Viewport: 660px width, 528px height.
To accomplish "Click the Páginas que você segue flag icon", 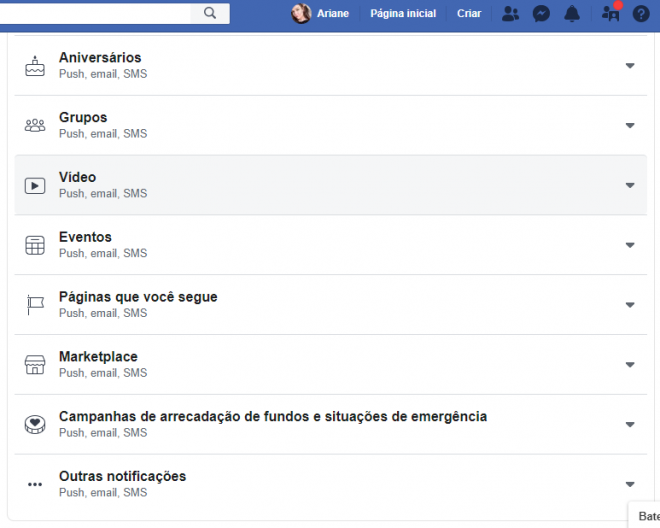I will tap(35, 305).
